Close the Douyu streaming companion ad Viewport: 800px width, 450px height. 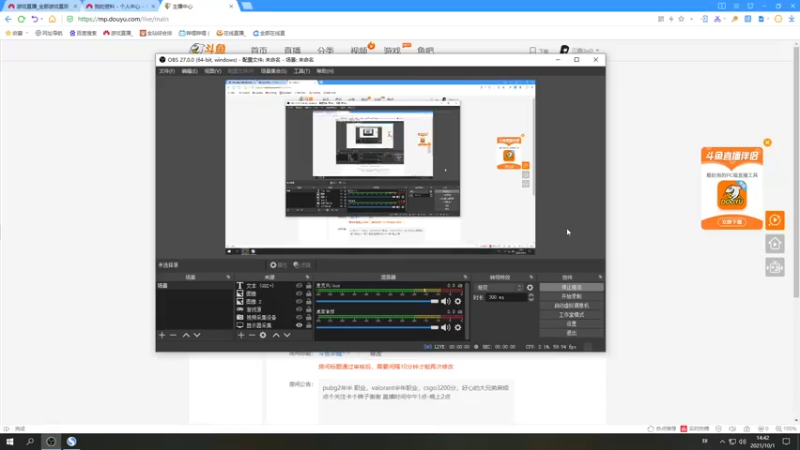767,142
